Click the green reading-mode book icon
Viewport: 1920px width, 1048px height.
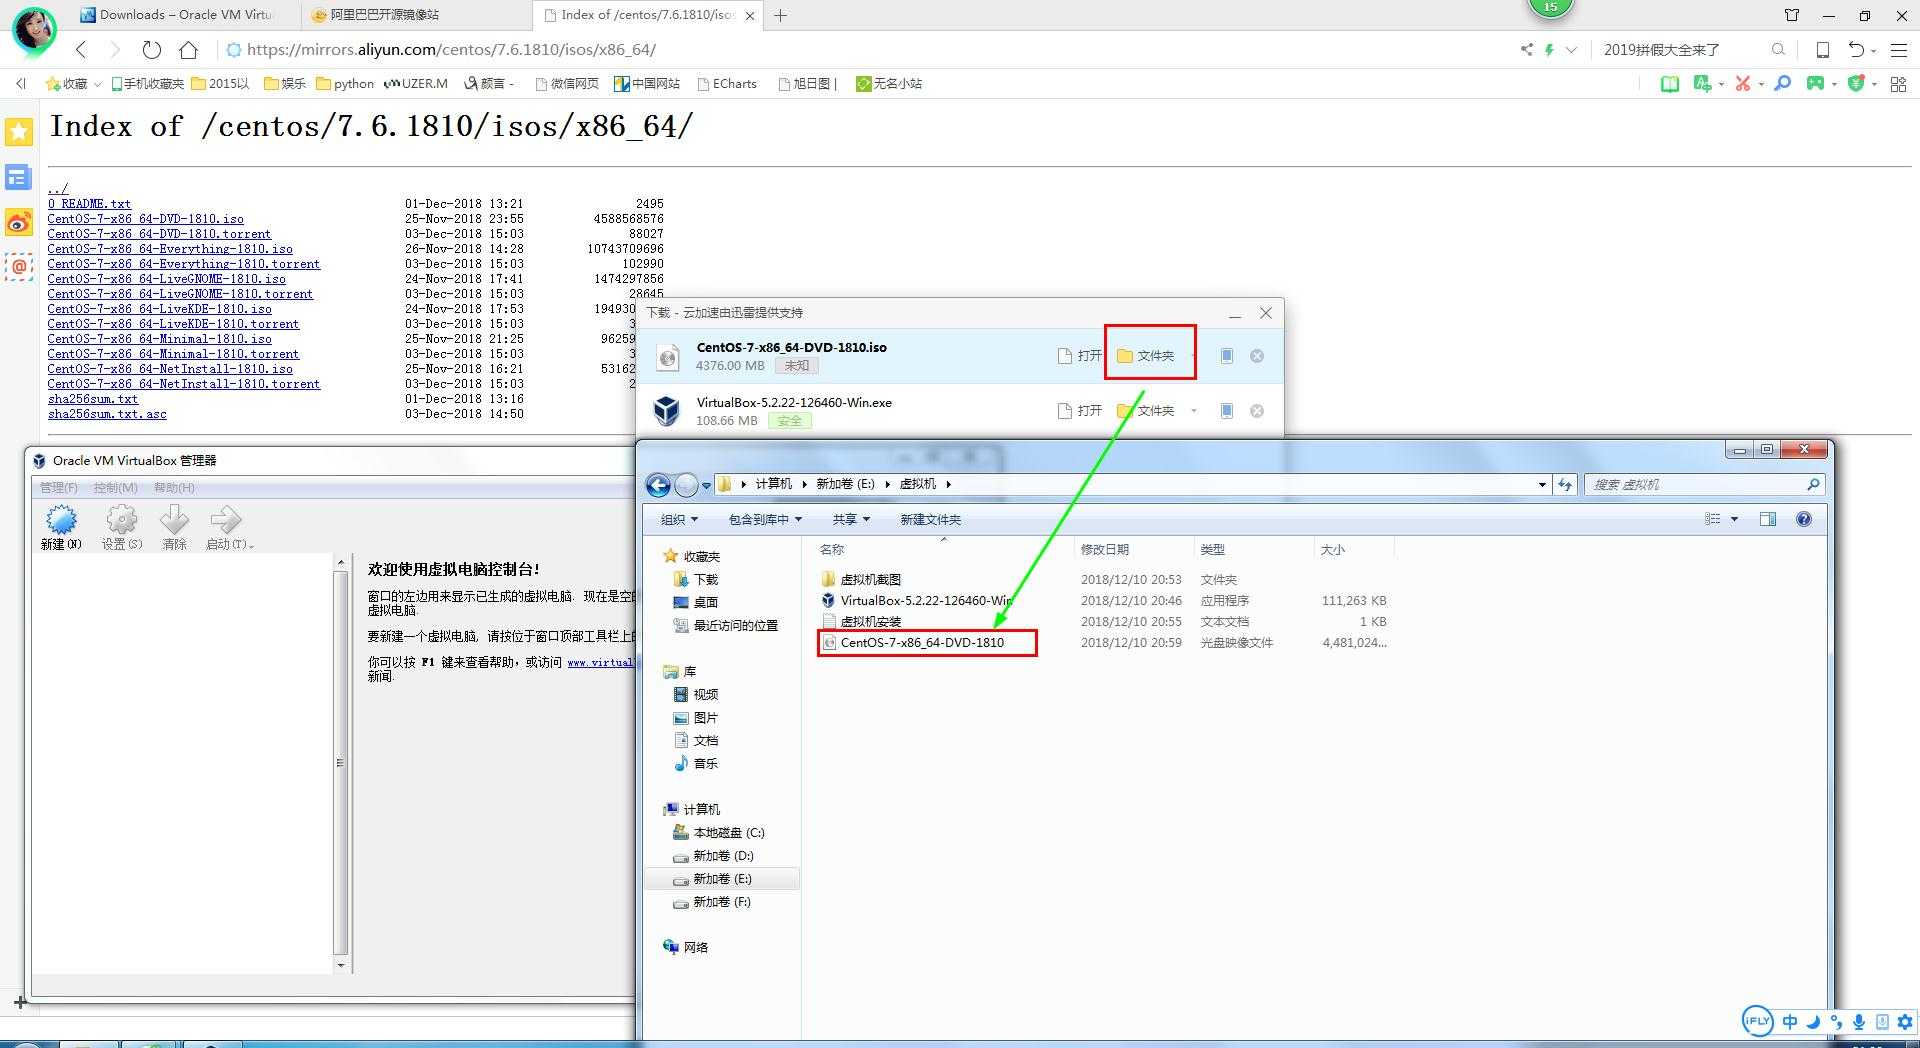pos(1669,84)
